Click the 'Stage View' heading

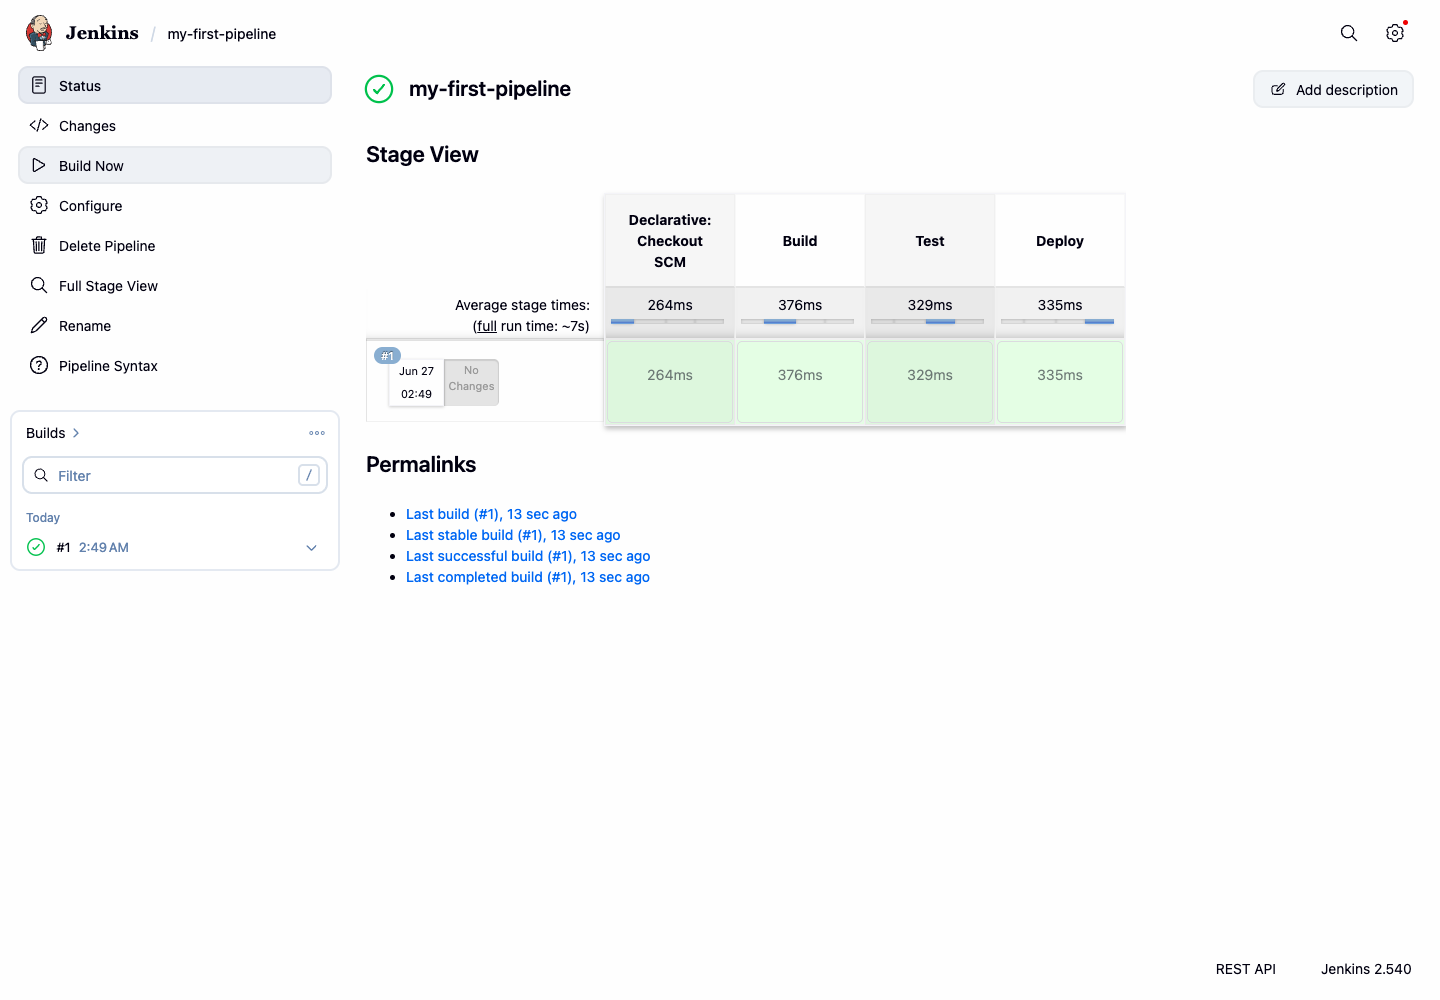pyautogui.click(x=422, y=155)
